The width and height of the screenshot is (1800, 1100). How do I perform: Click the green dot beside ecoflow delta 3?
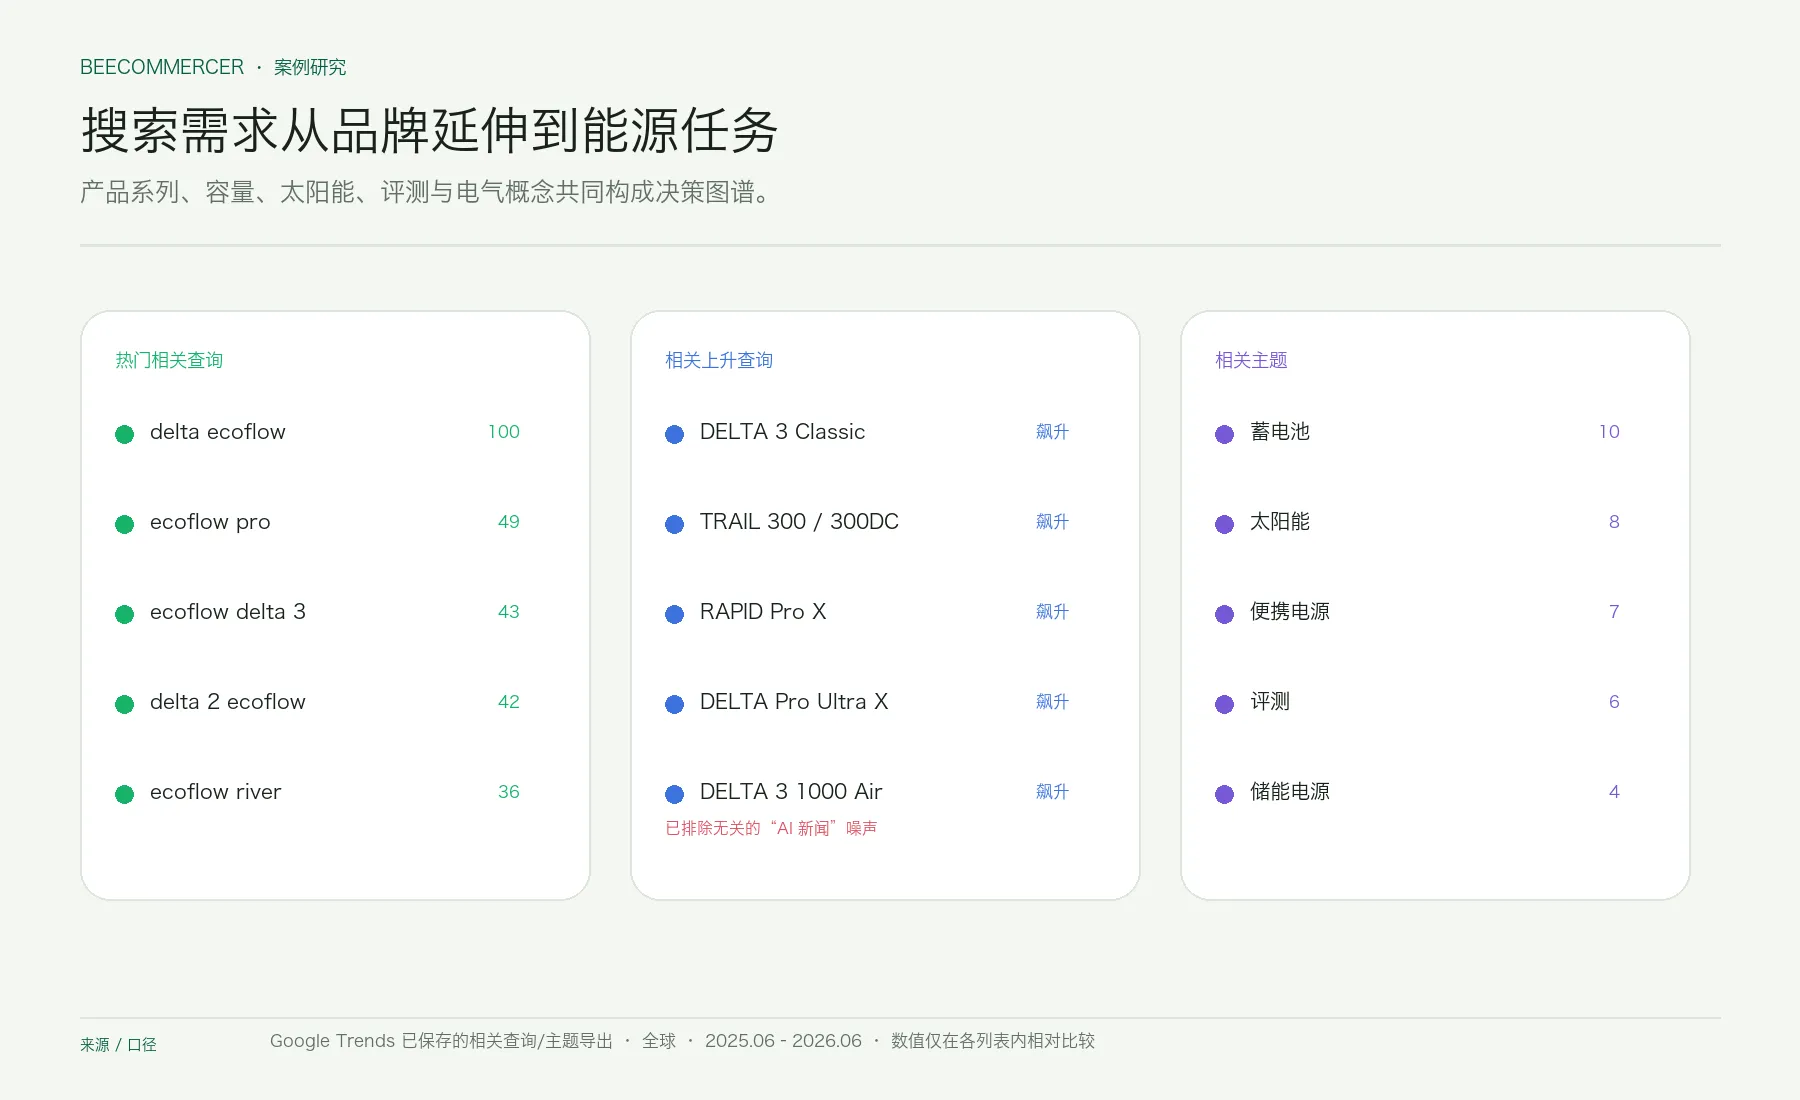[124, 614]
